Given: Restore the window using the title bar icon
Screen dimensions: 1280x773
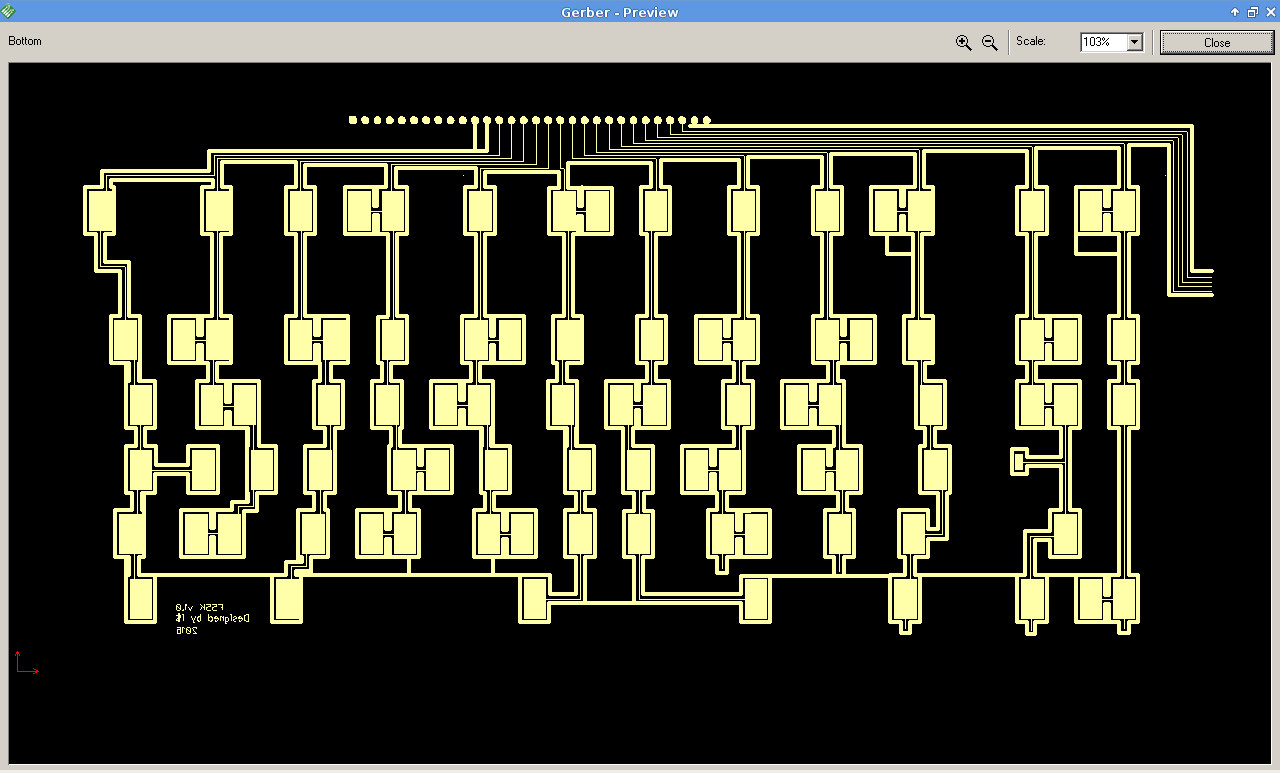Looking at the screenshot, I should click(x=1252, y=12).
